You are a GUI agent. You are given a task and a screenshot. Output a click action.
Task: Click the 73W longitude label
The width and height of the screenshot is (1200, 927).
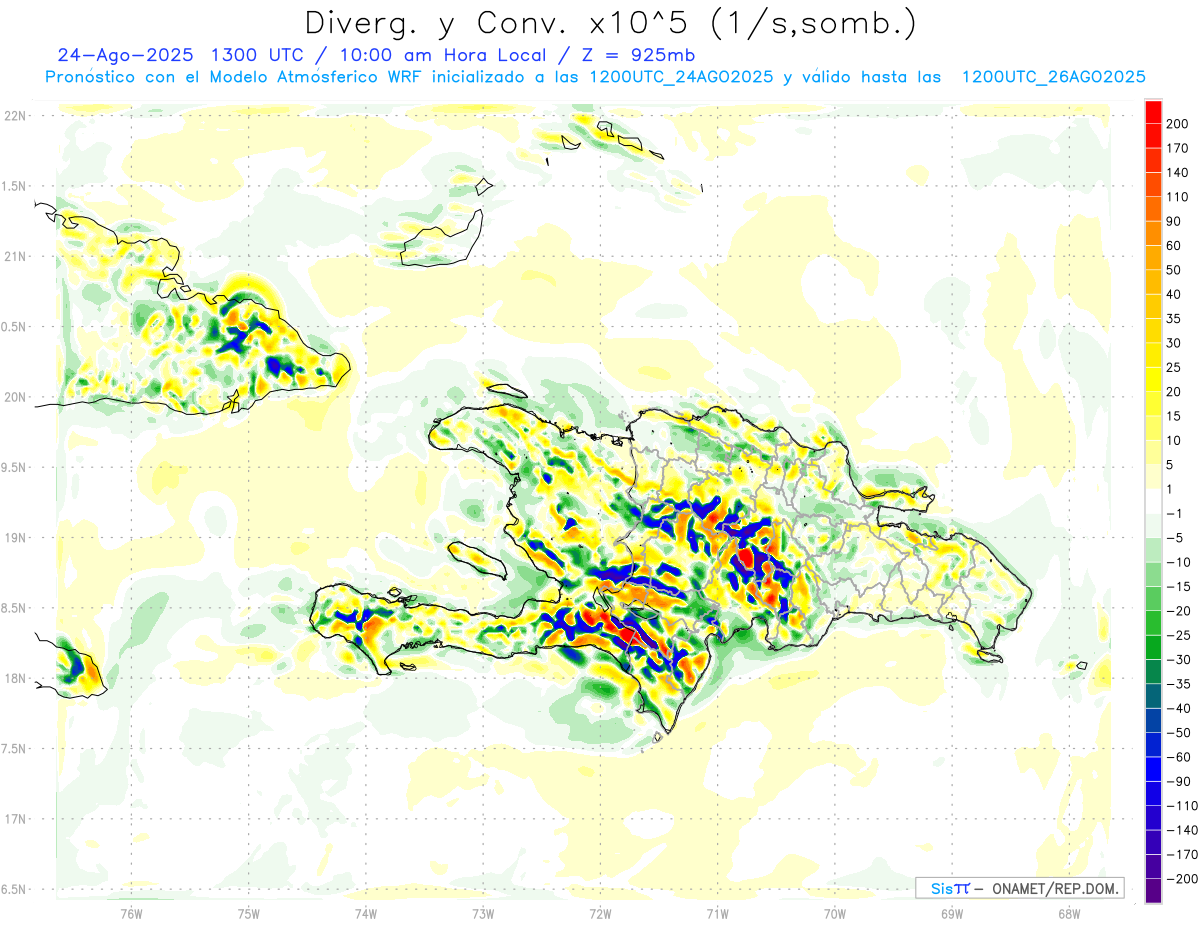[483, 913]
